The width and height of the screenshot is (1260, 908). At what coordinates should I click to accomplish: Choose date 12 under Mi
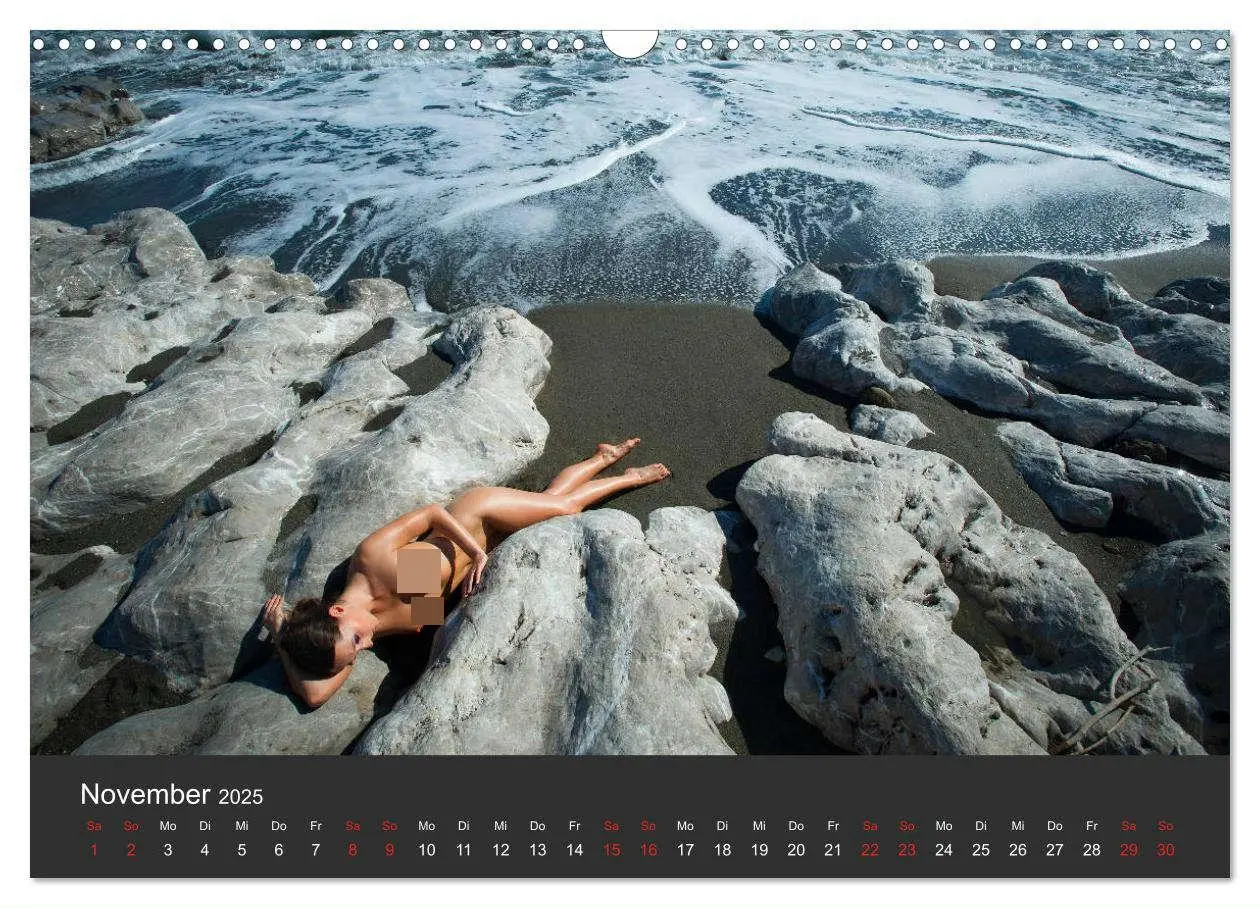(501, 850)
